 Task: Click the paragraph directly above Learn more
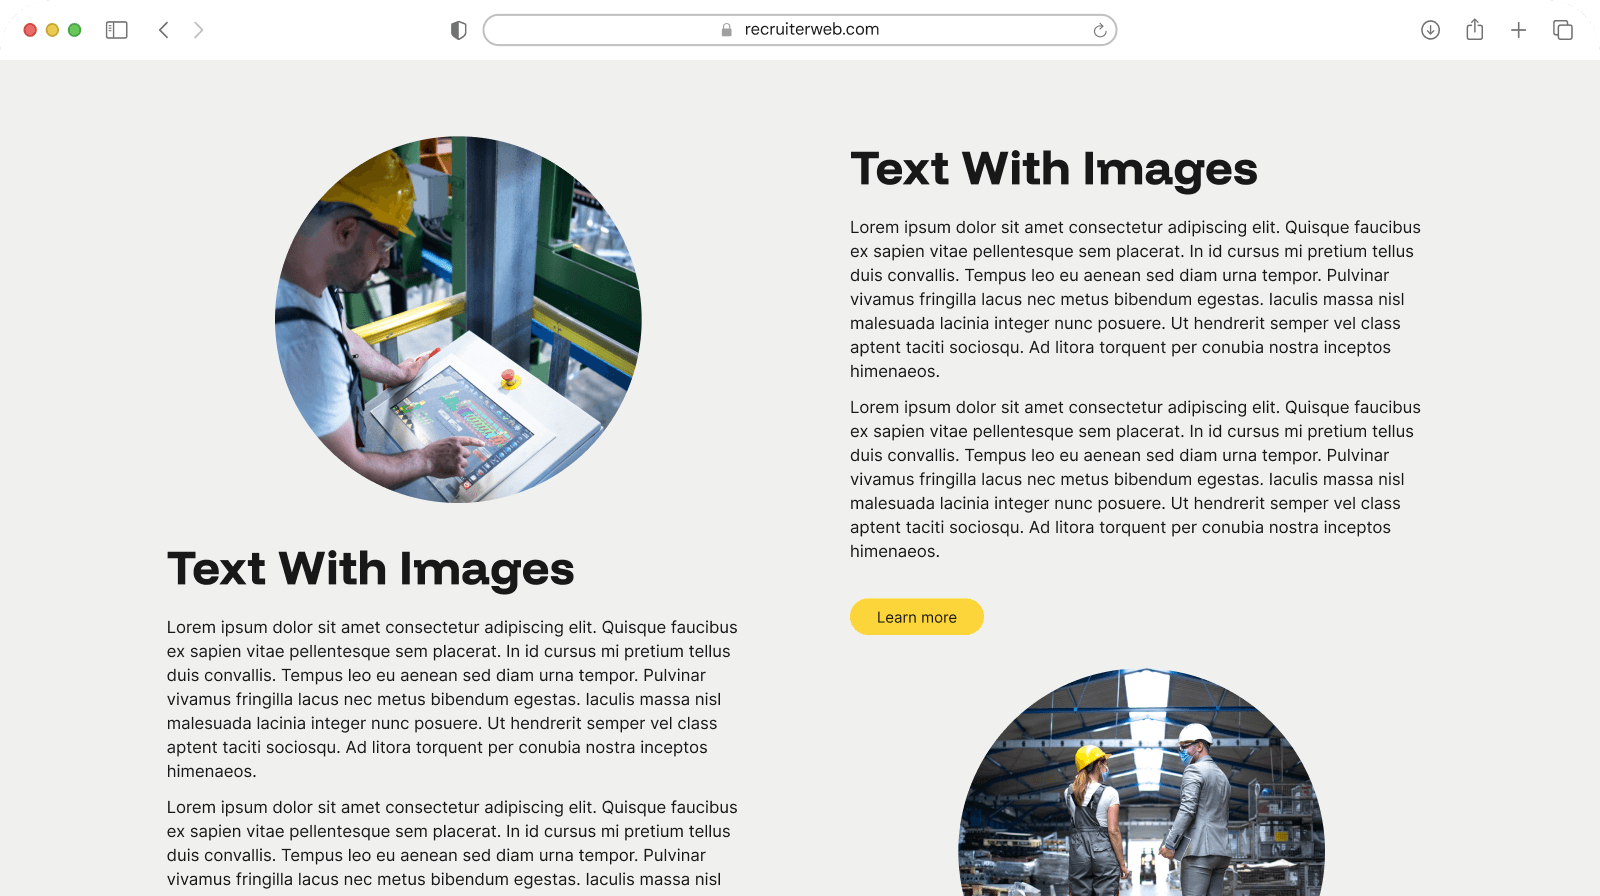tap(1136, 479)
